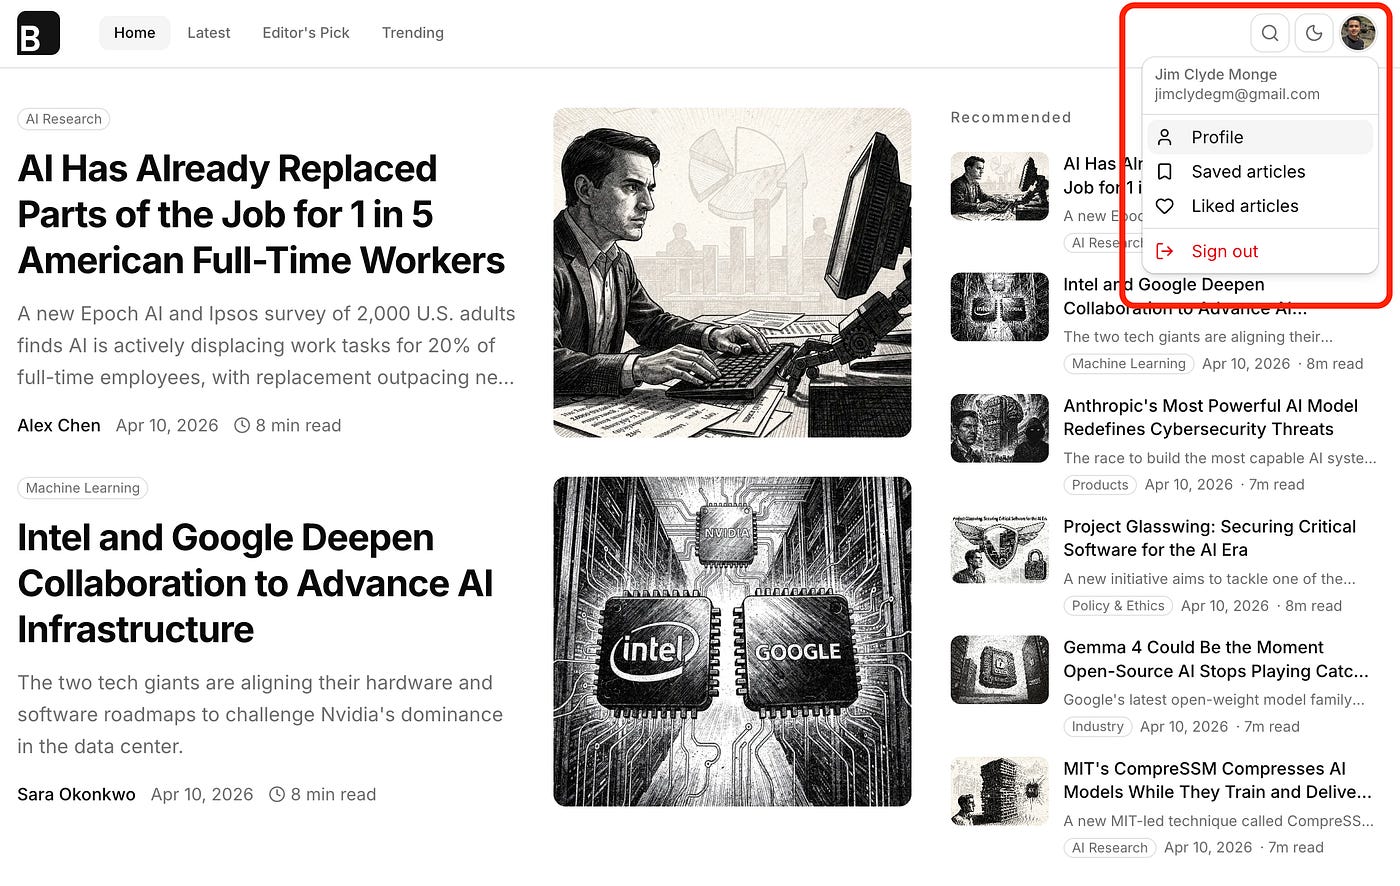Click the Project Glasswing thumbnail

1000,549
